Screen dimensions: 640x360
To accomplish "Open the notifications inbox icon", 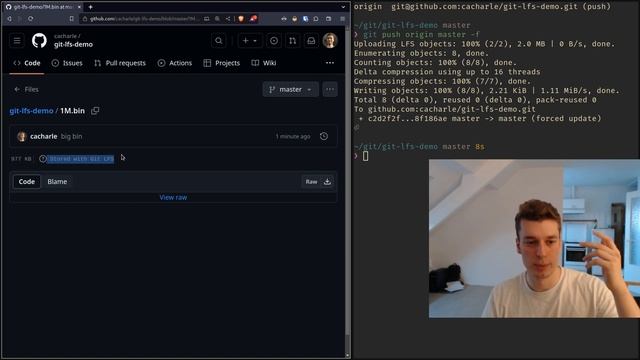I will click(x=311, y=41).
